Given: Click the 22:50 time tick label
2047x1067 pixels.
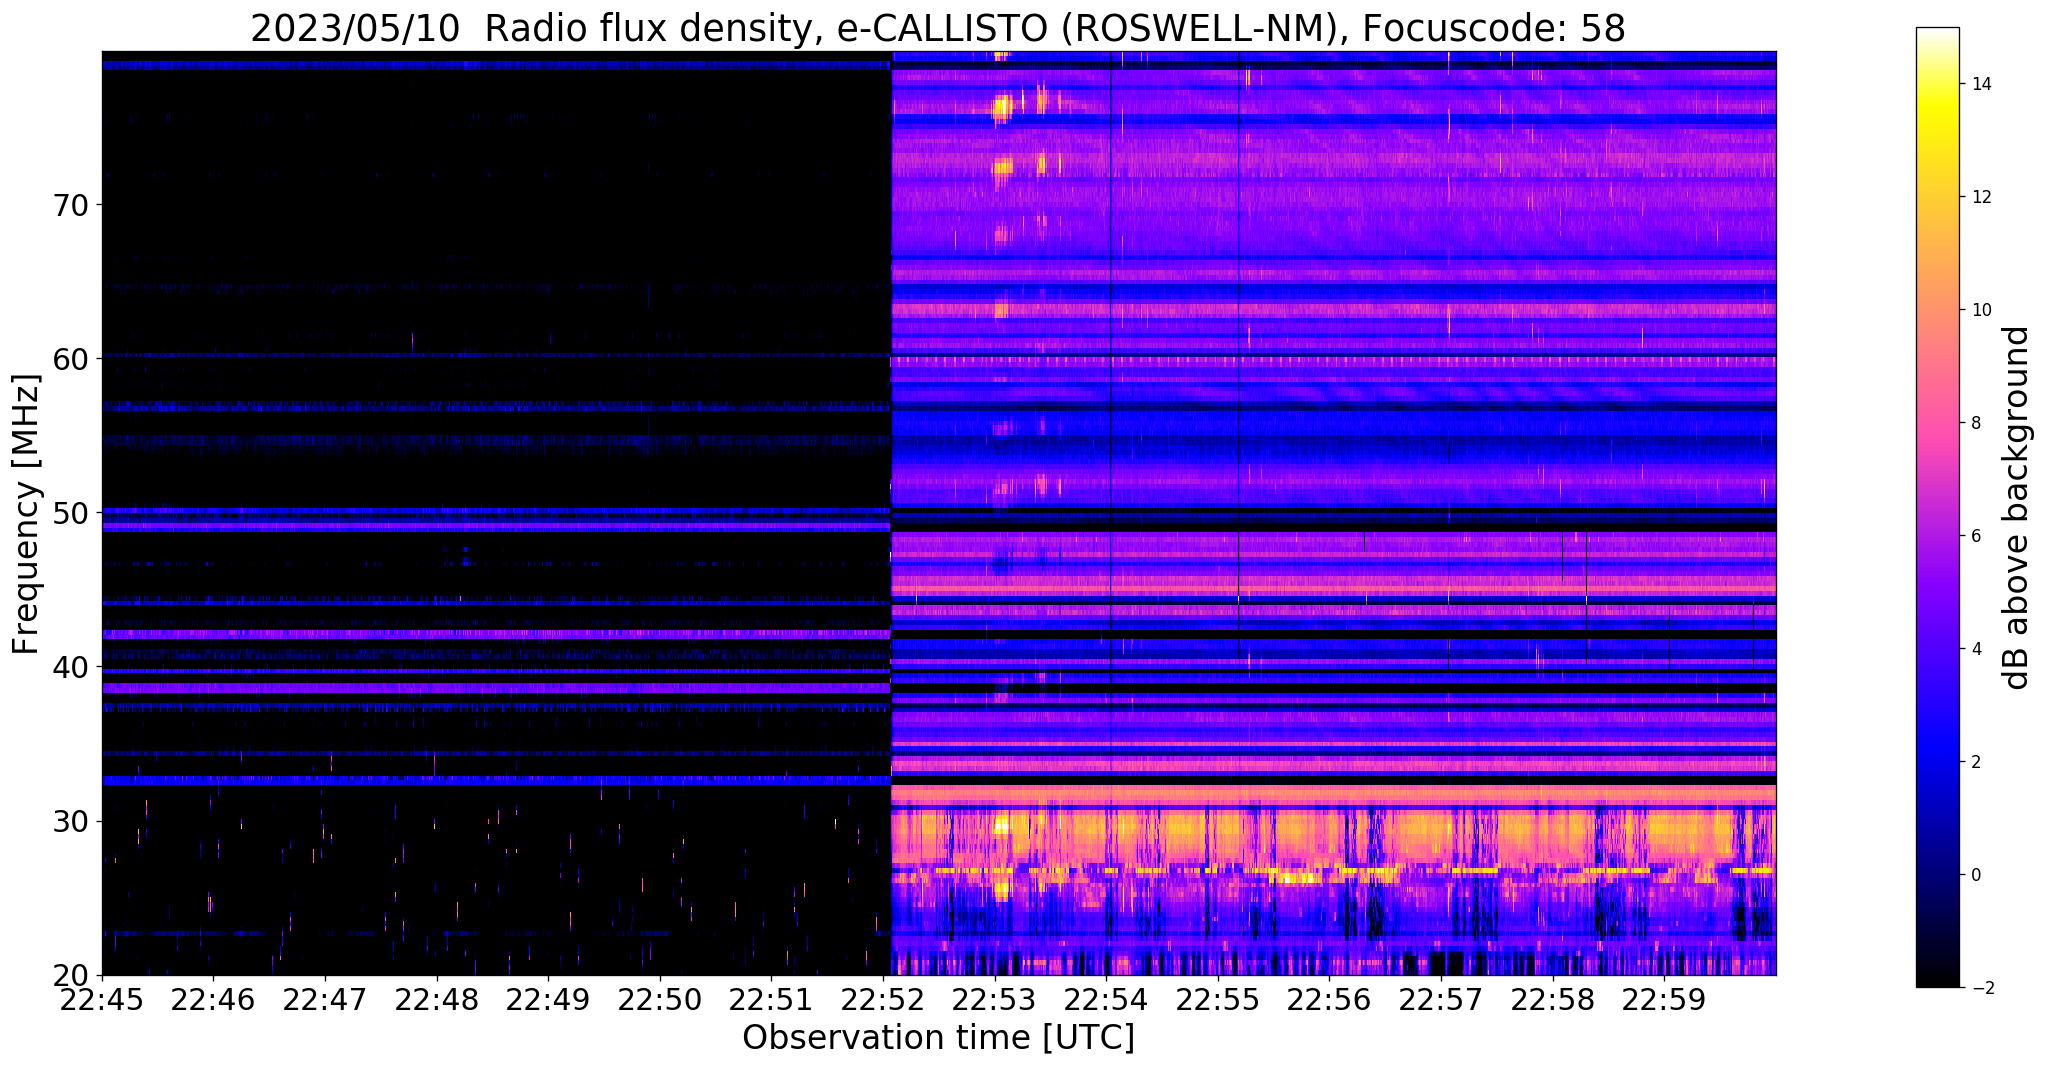Looking at the screenshot, I should (660, 1001).
